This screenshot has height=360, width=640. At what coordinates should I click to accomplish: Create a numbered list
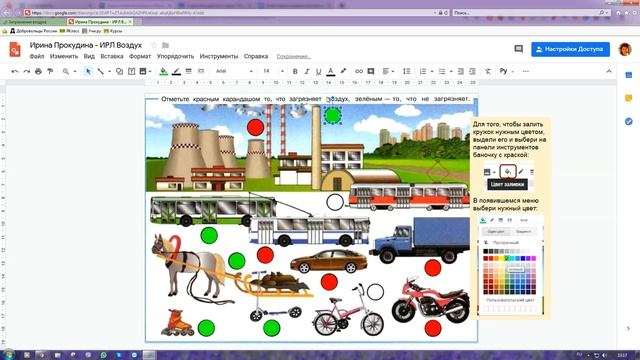click(423, 71)
